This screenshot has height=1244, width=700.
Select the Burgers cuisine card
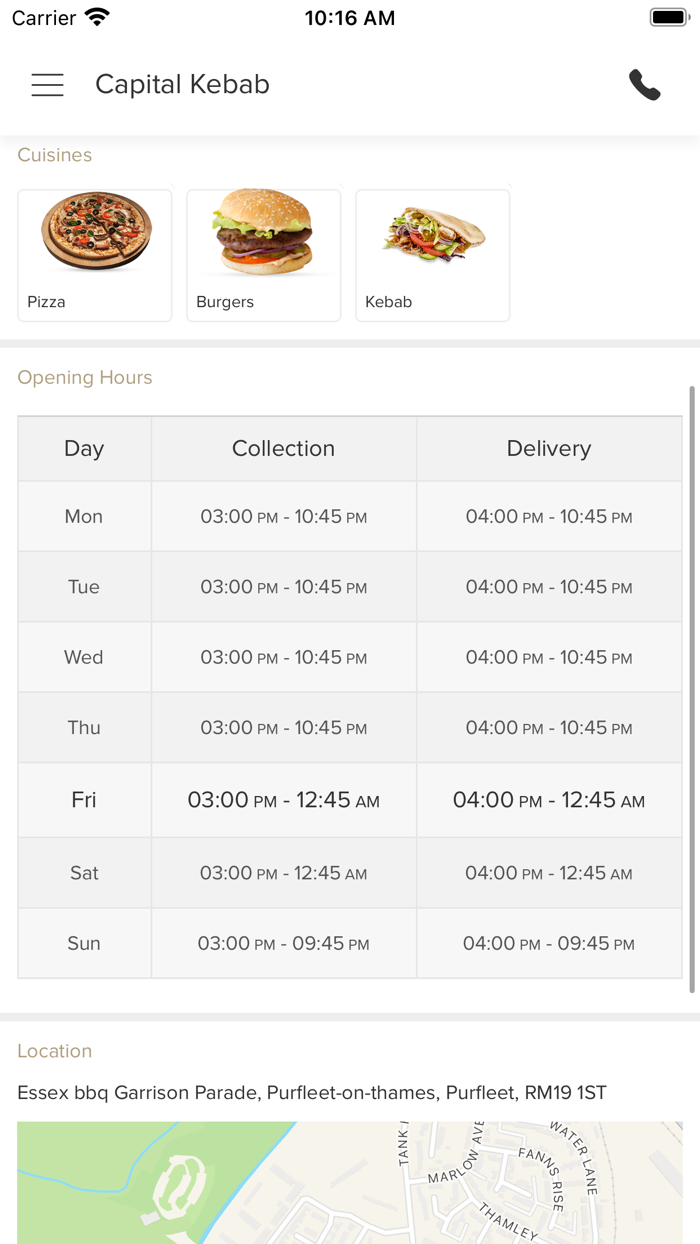pyautogui.click(x=264, y=256)
